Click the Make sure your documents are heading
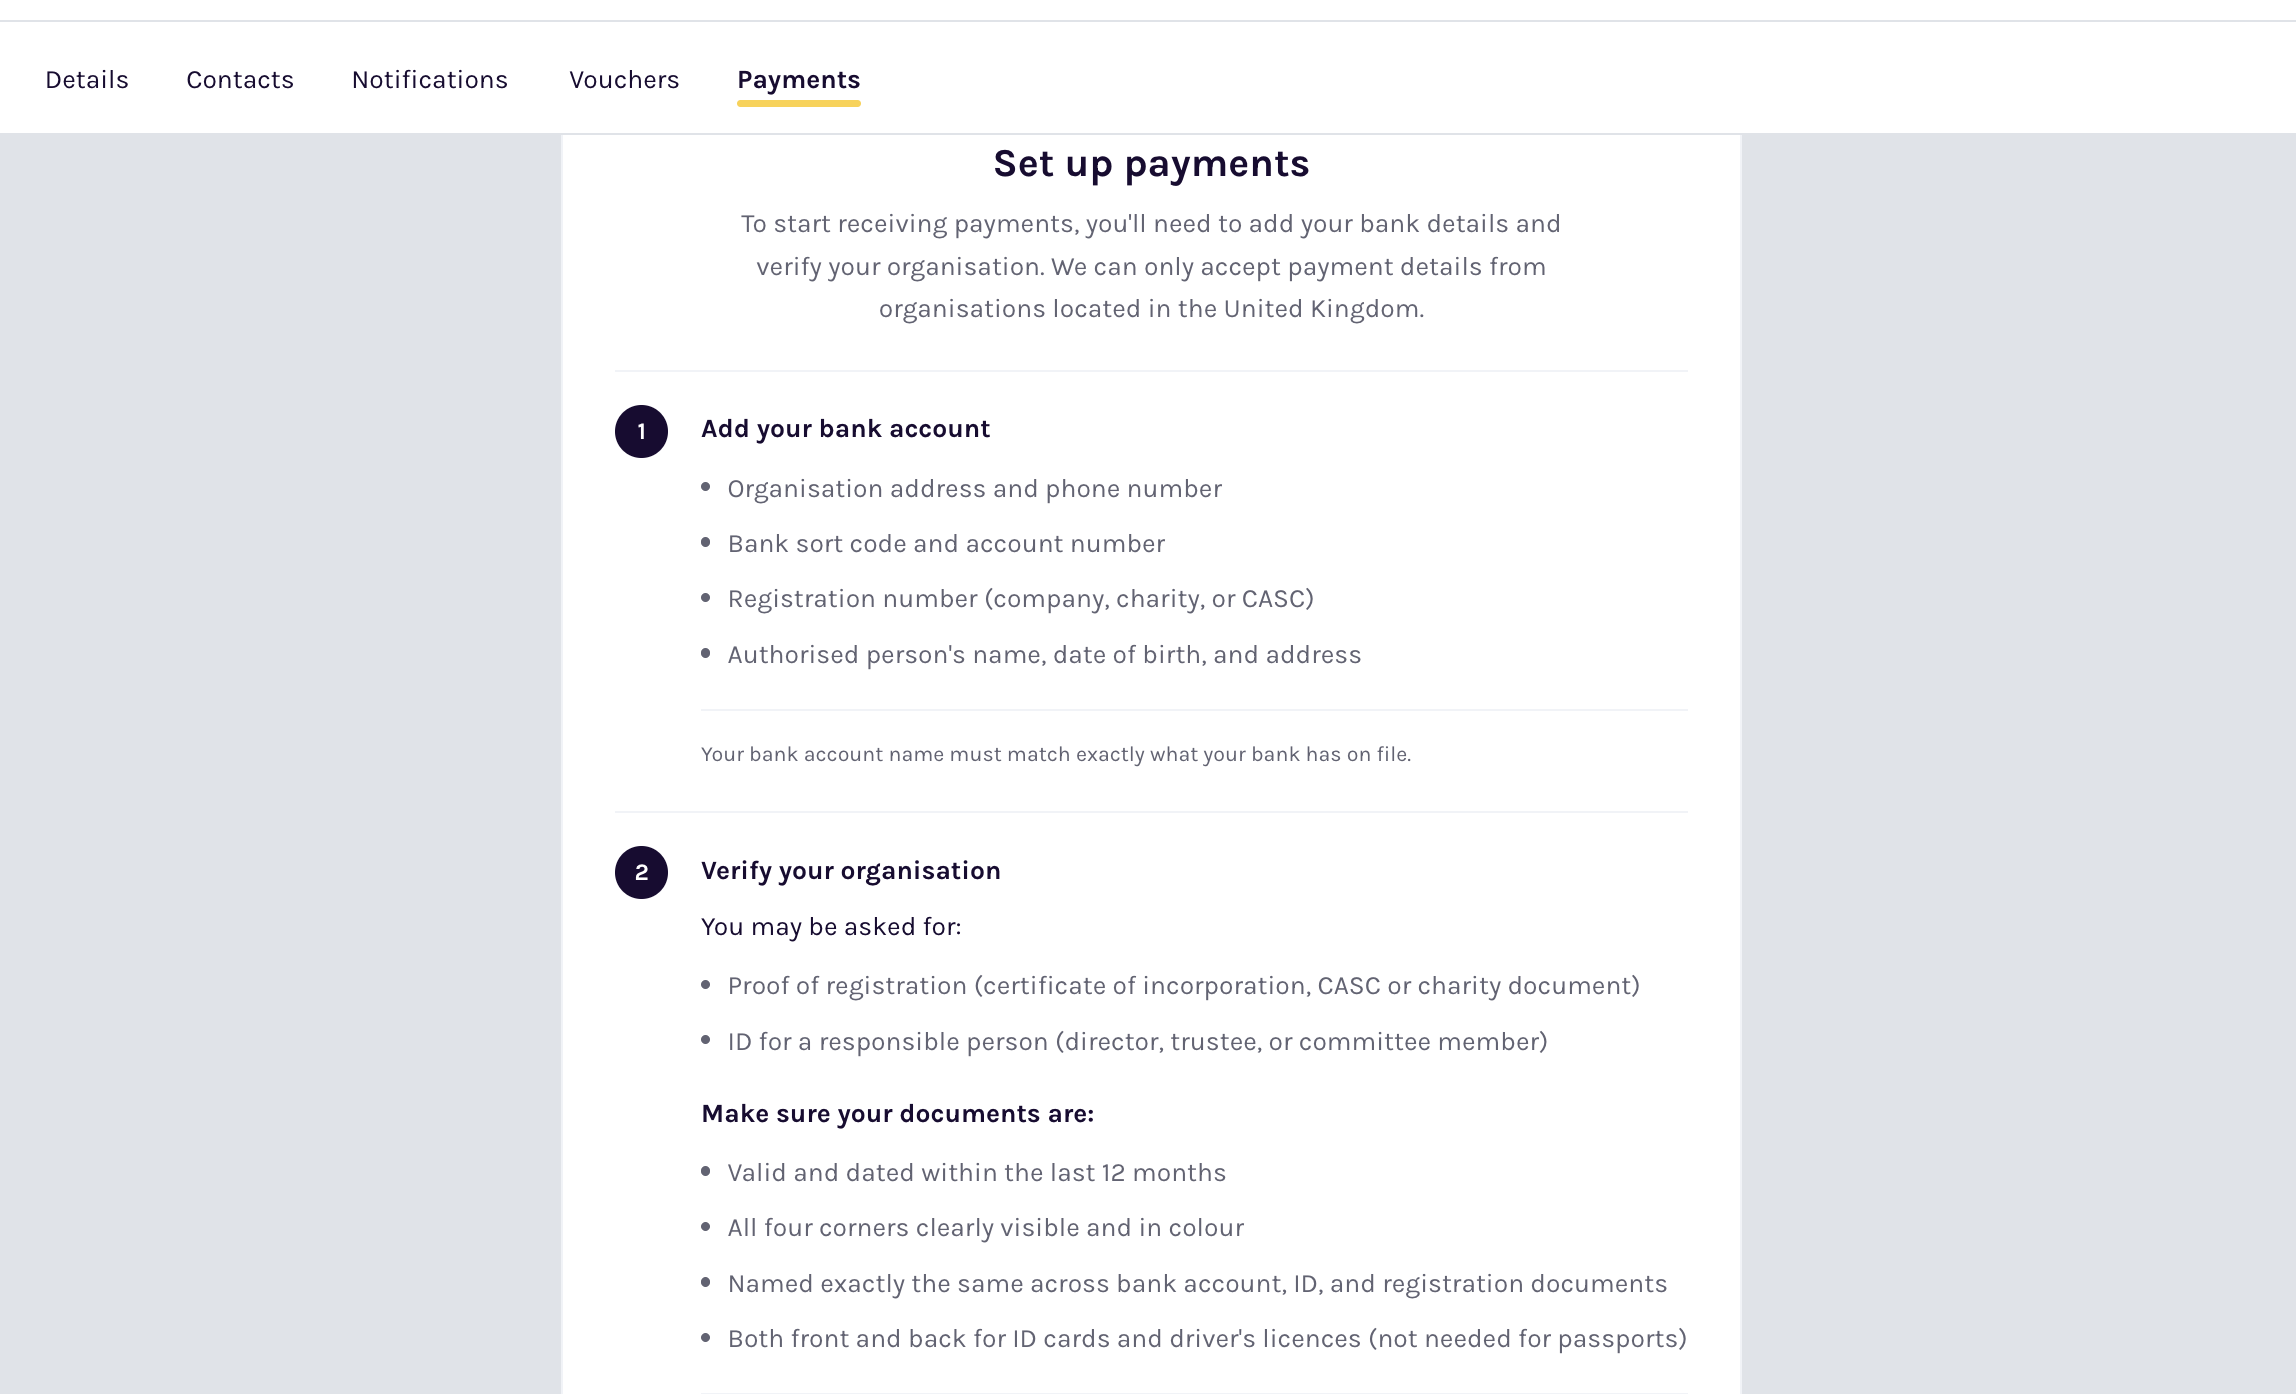The image size is (2296, 1394). (897, 1114)
